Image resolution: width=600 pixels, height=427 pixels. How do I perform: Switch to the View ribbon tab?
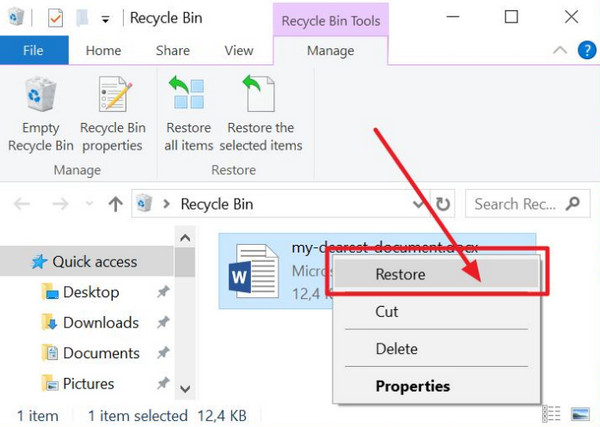(239, 51)
